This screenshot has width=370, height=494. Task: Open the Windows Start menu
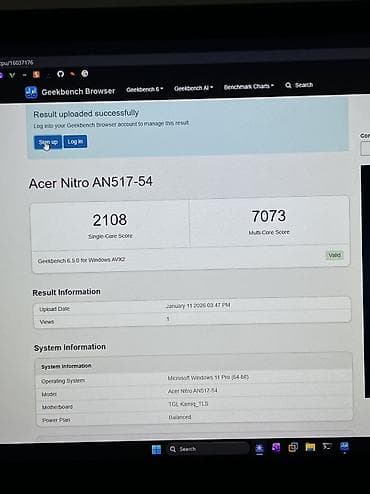pos(156,449)
